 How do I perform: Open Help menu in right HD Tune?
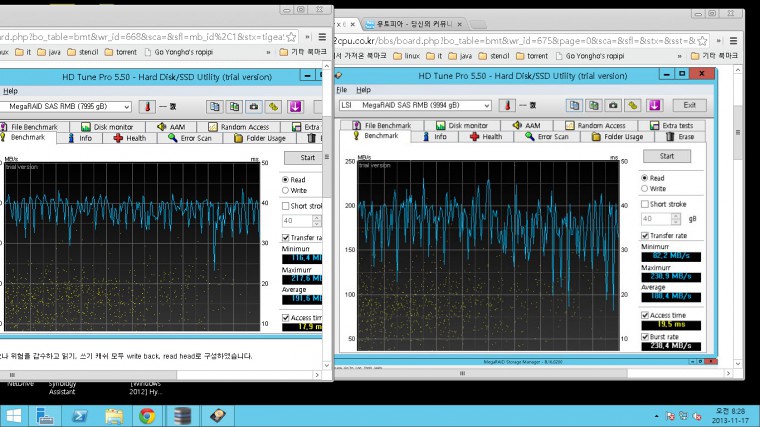click(364, 90)
